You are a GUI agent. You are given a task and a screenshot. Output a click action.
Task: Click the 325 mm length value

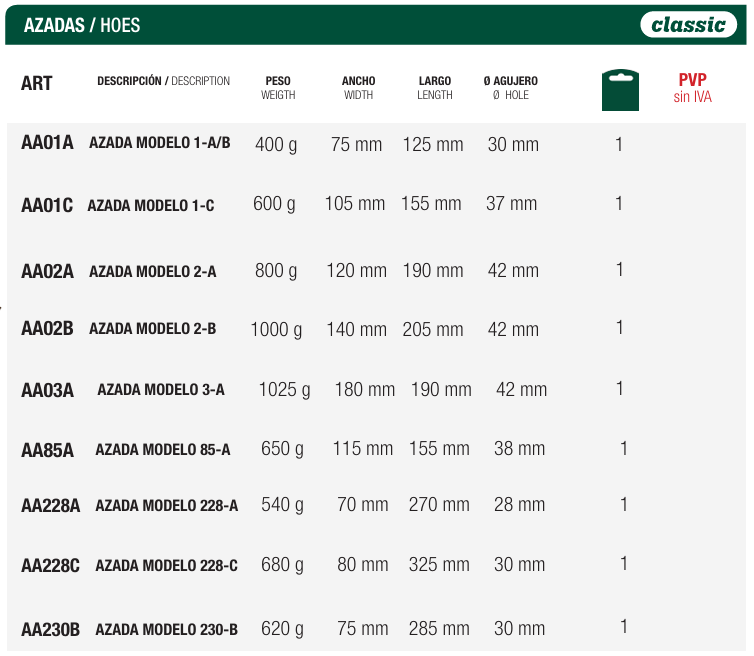pos(438,565)
